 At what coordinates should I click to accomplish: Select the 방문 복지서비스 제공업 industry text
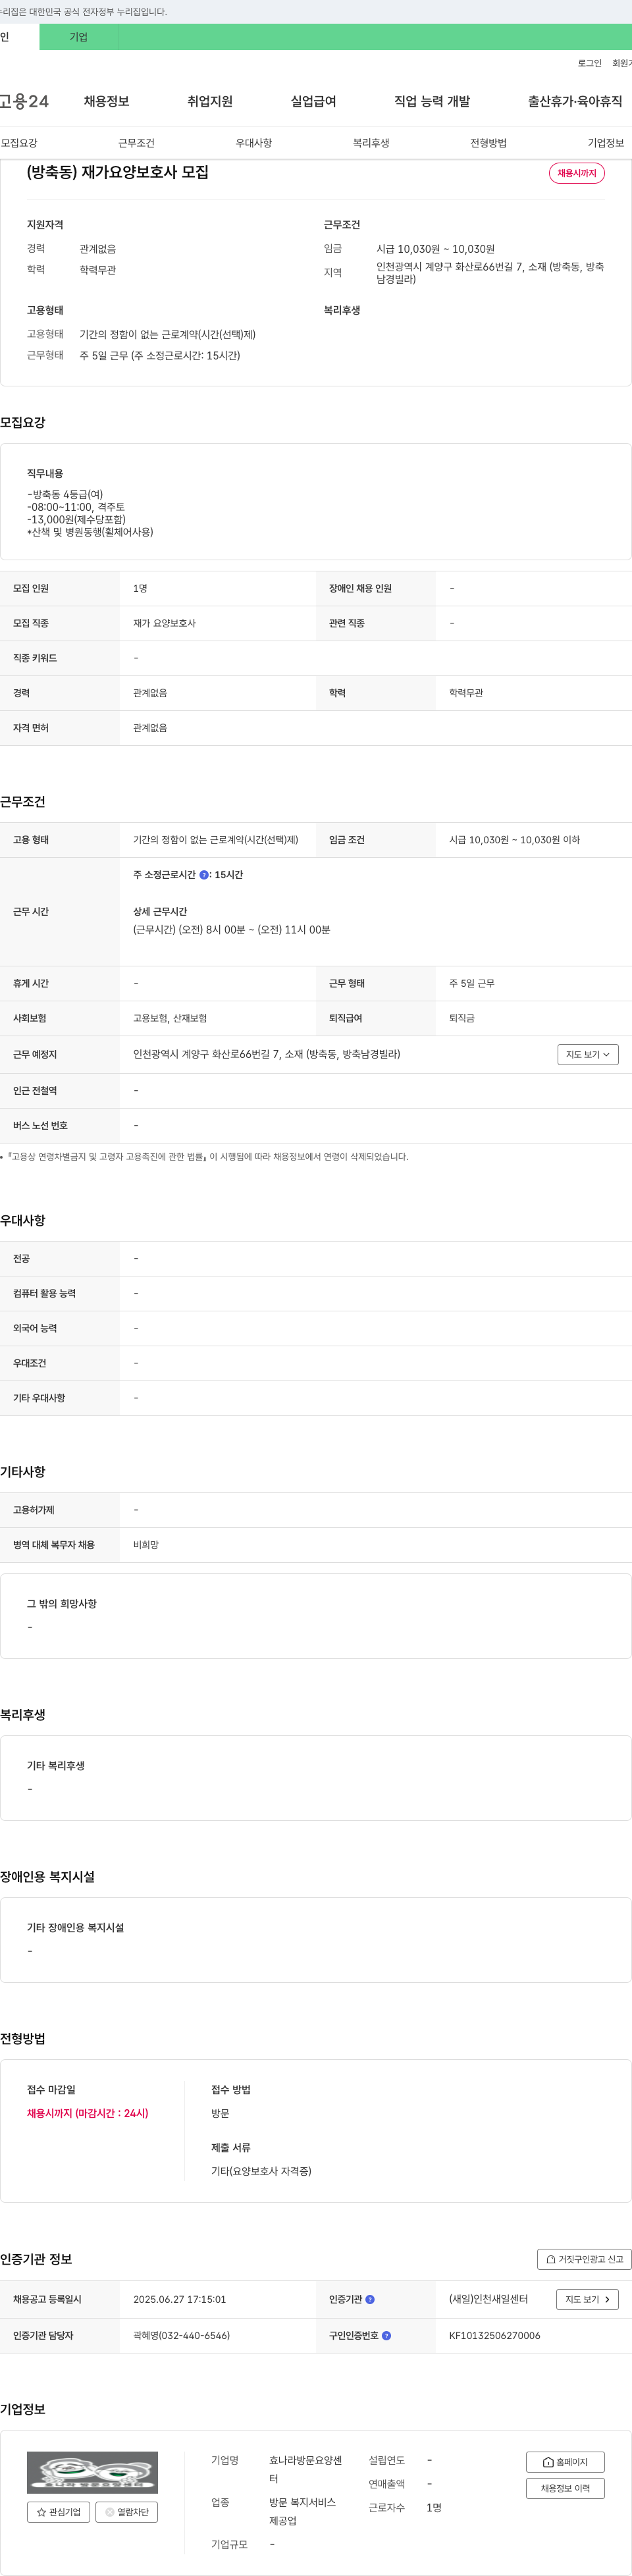302,2511
